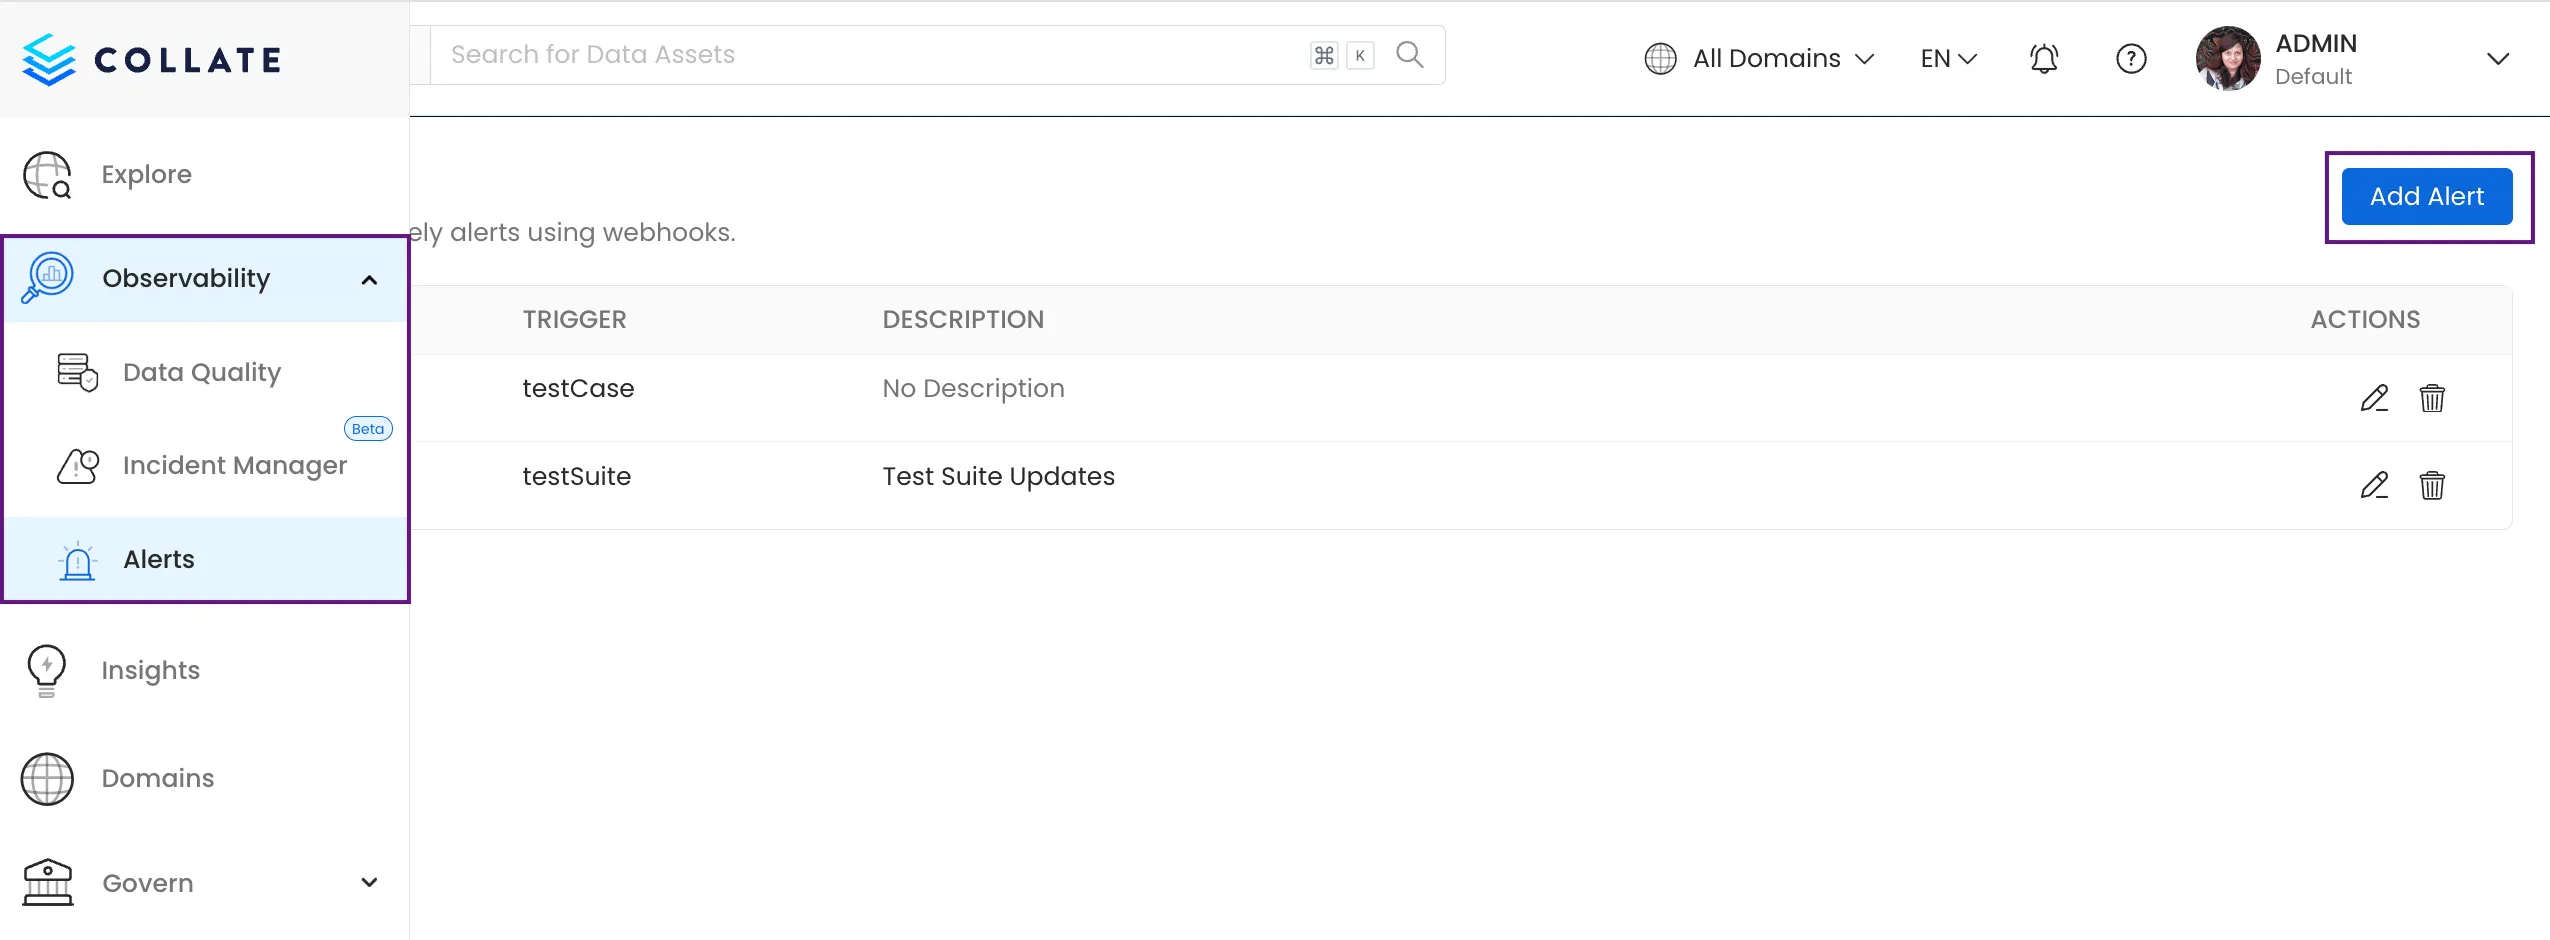Collapse the Observability section
This screenshot has height=940, width=2550.
click(368, 279)
